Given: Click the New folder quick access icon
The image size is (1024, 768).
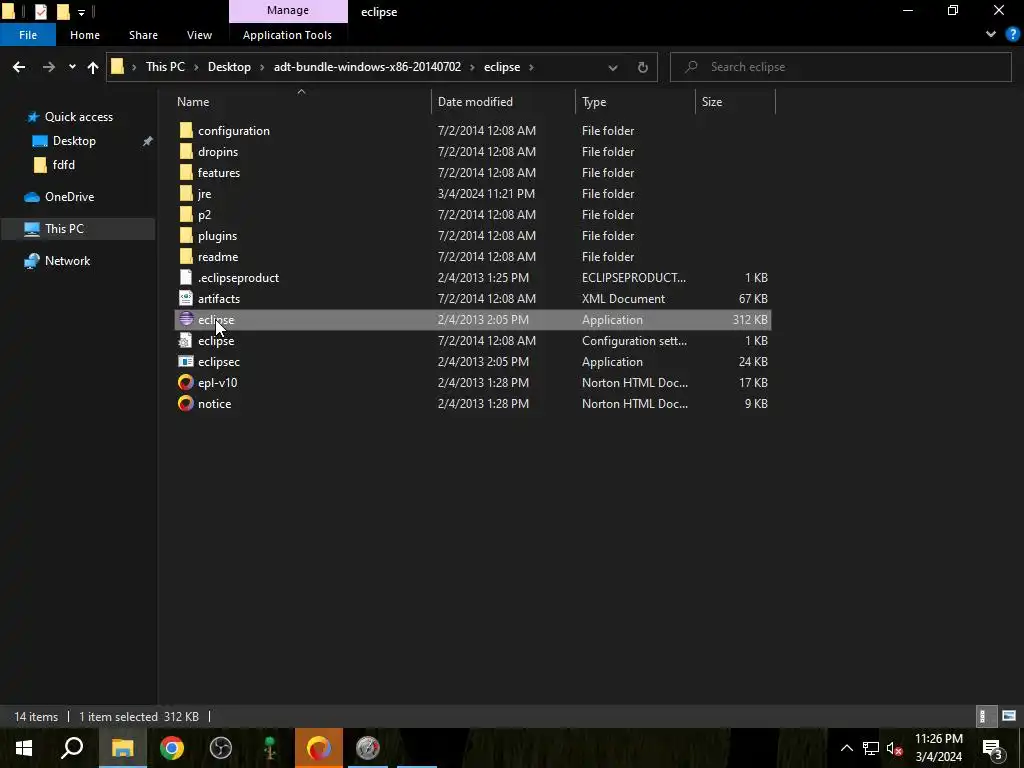Looking at the screenshot, I should [x=63, y=11].
